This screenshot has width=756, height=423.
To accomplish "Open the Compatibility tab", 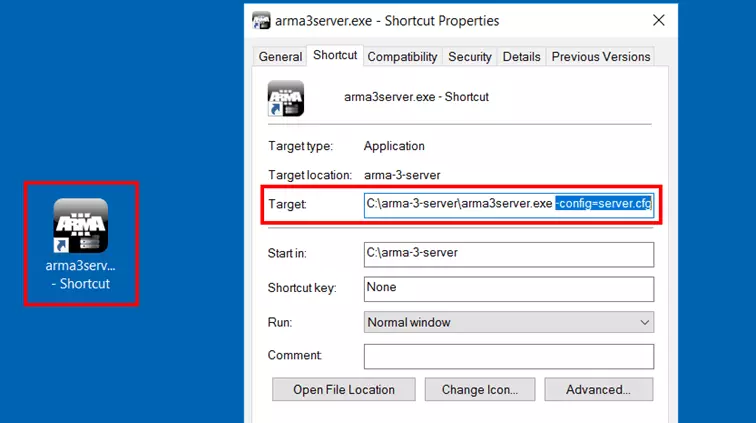I will click(x=402, y=57).
